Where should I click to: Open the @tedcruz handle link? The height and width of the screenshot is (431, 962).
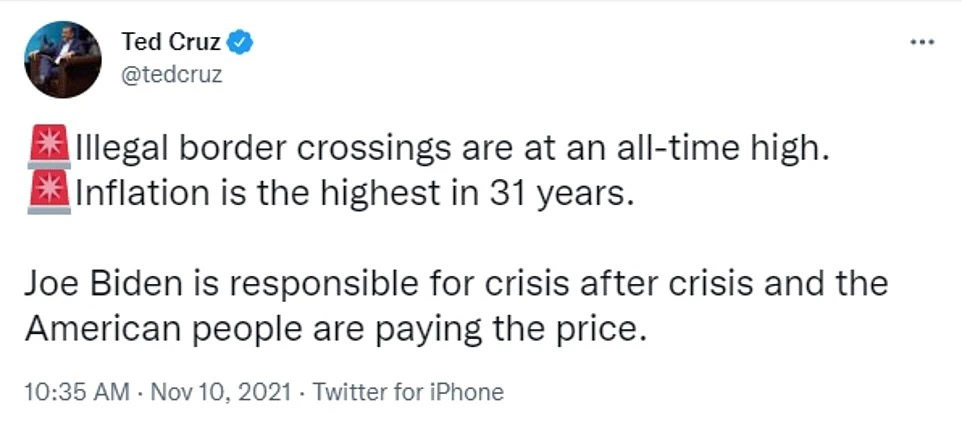tap(172, 75)
